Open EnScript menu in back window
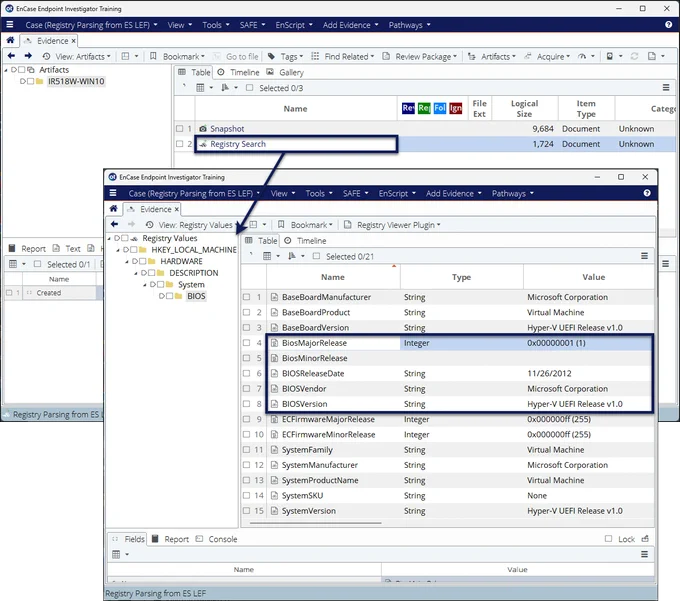 click(x=294, y=25)
